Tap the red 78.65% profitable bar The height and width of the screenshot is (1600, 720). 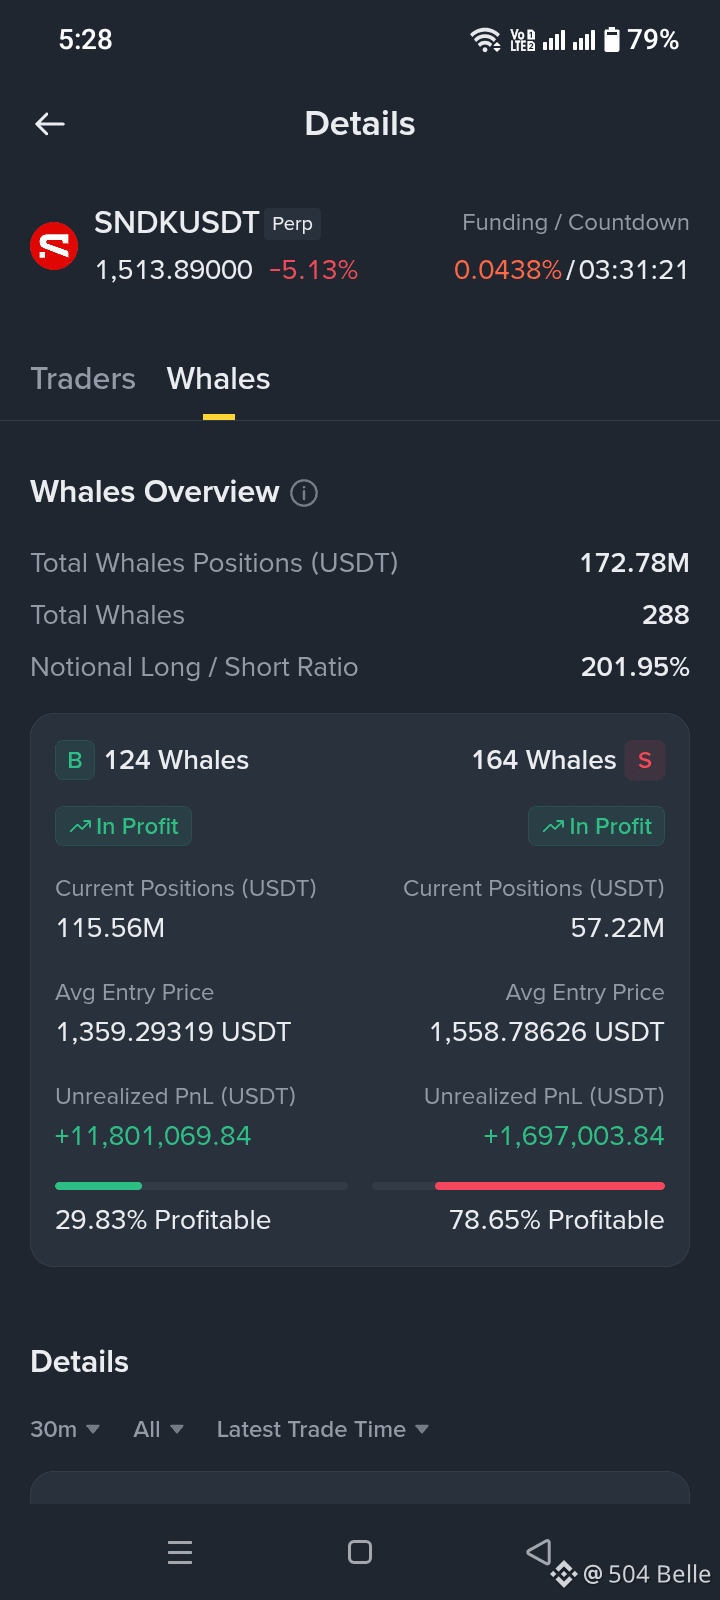click(550, 1186)
